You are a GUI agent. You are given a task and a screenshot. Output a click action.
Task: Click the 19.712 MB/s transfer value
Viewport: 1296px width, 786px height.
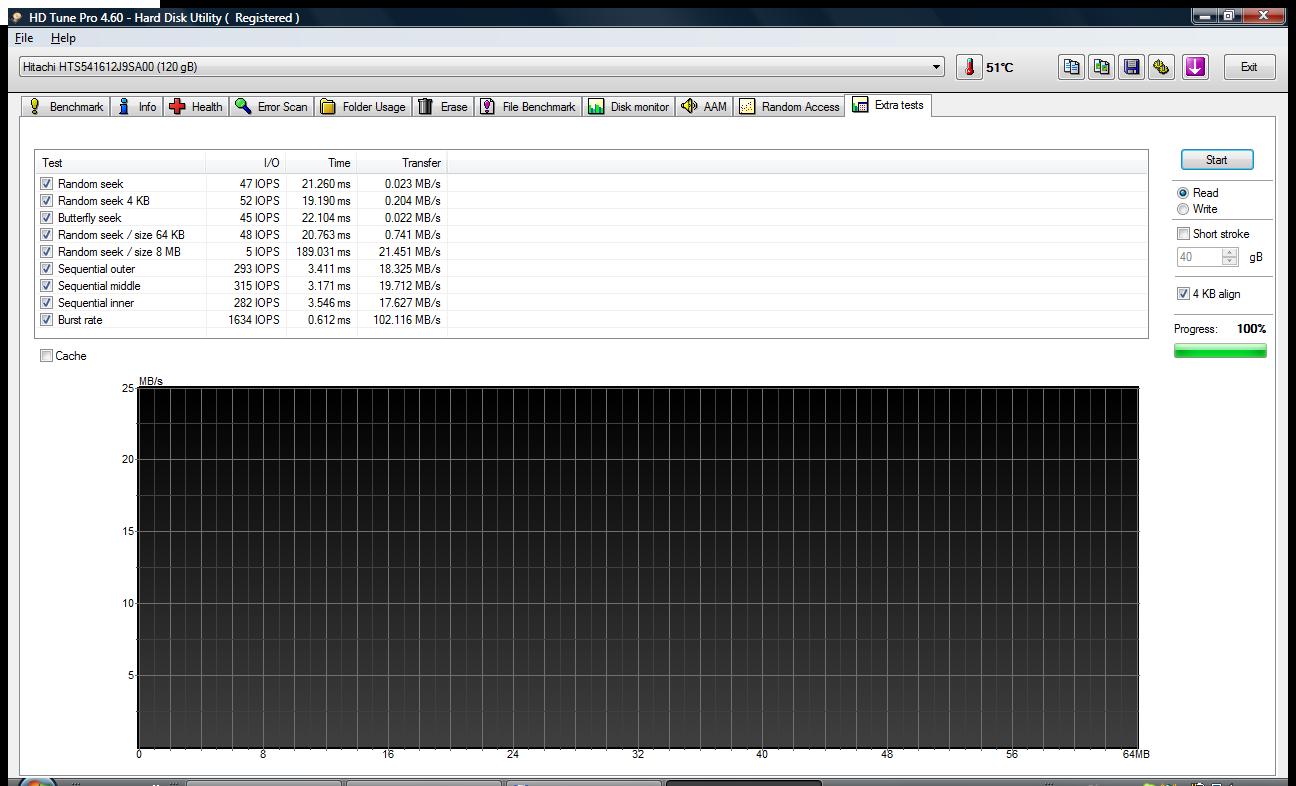(410, 286)
